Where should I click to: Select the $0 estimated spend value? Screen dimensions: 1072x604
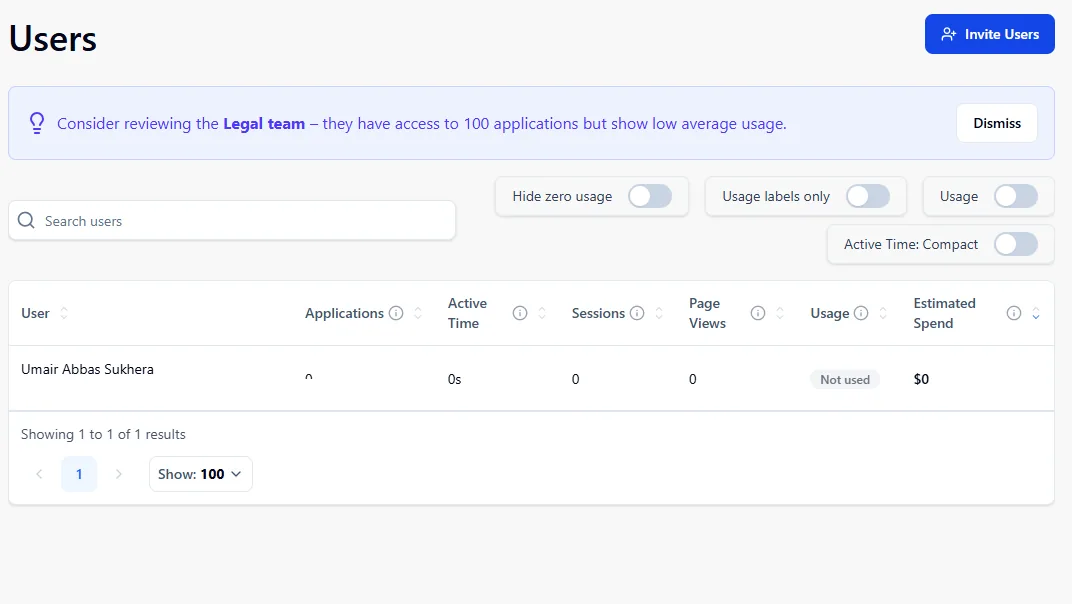pos(921,380)
